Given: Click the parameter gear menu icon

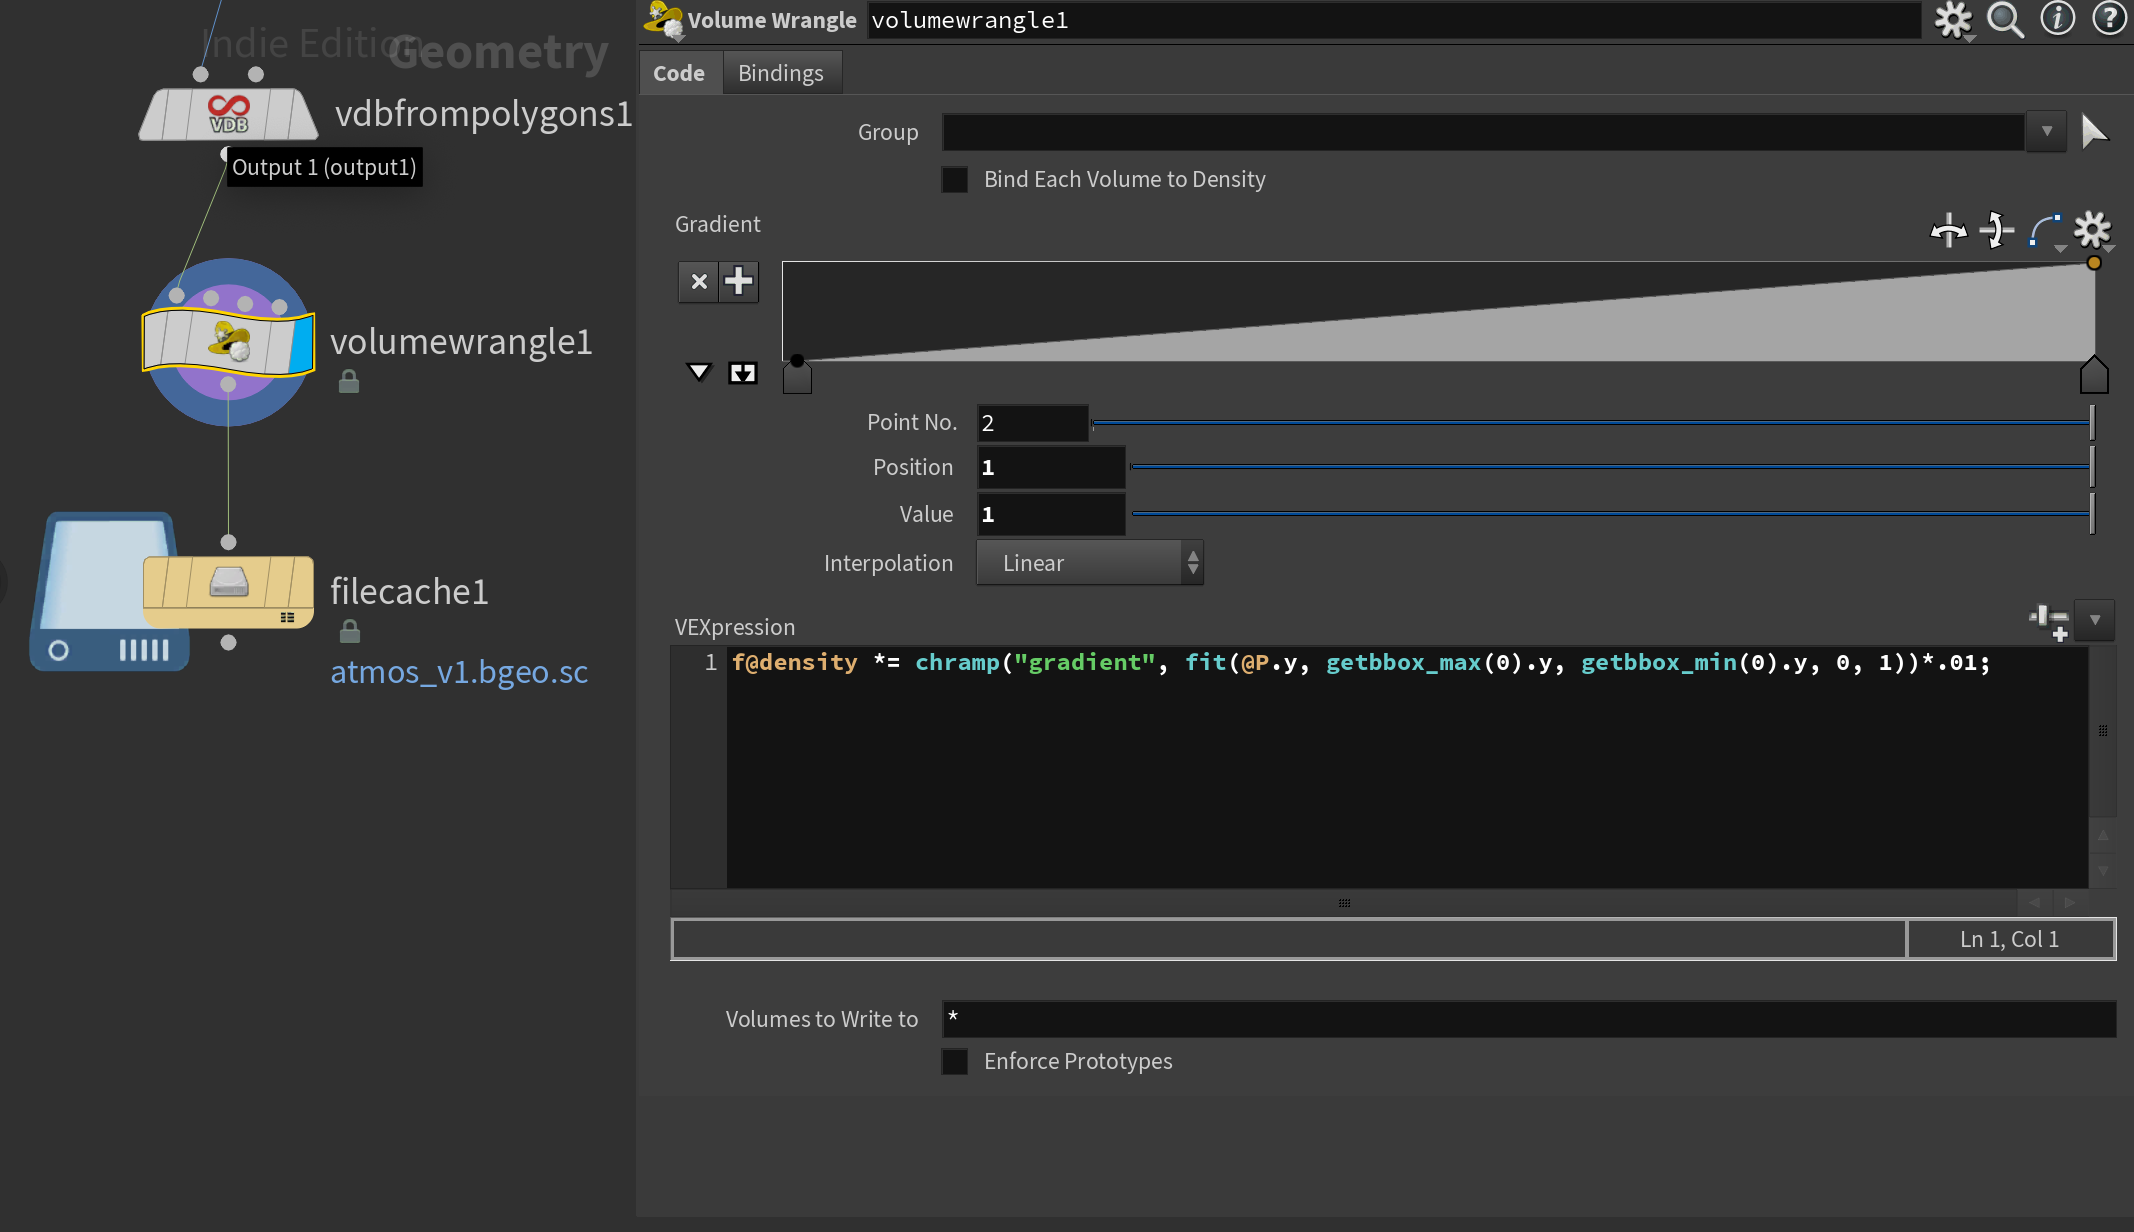Looking at the screenshot, I should pos(1952,19).
